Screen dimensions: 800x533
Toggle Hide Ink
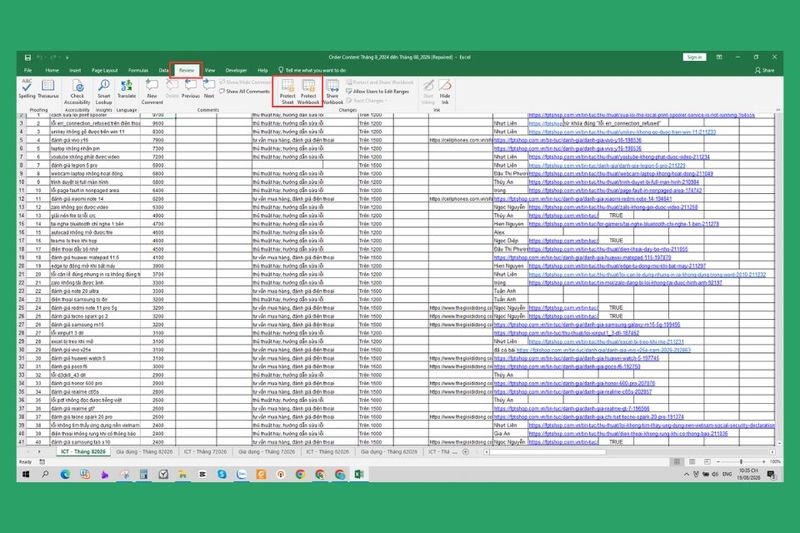point(445,92)
